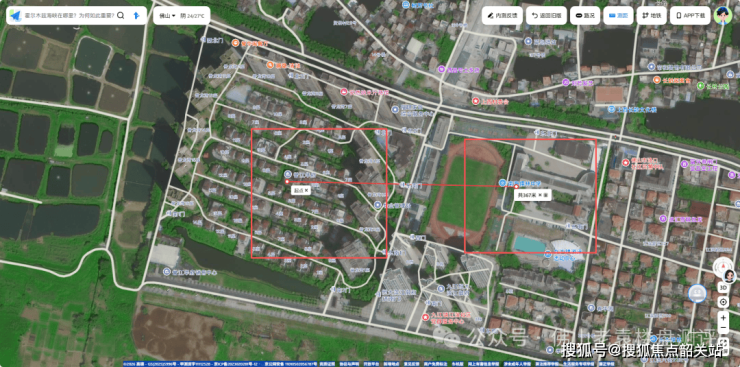The height and width of the screenshot is (367, 740).
Task: Click the magnifier search icon
Action: 121,16
